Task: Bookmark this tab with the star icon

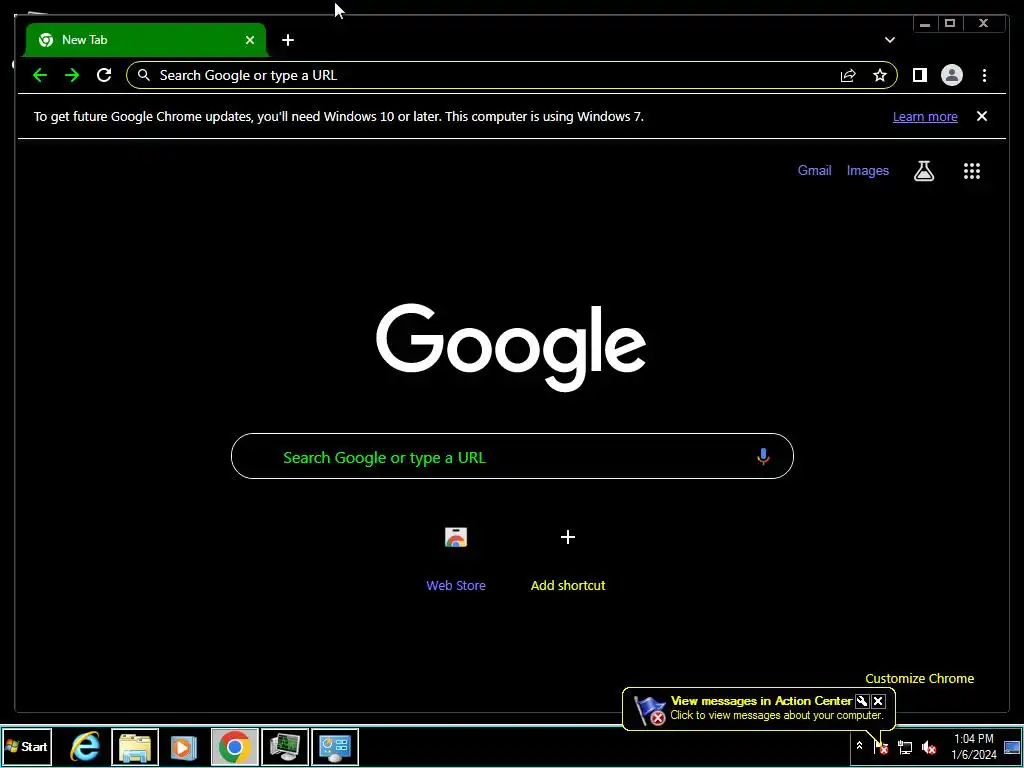Action: (880, 75)
